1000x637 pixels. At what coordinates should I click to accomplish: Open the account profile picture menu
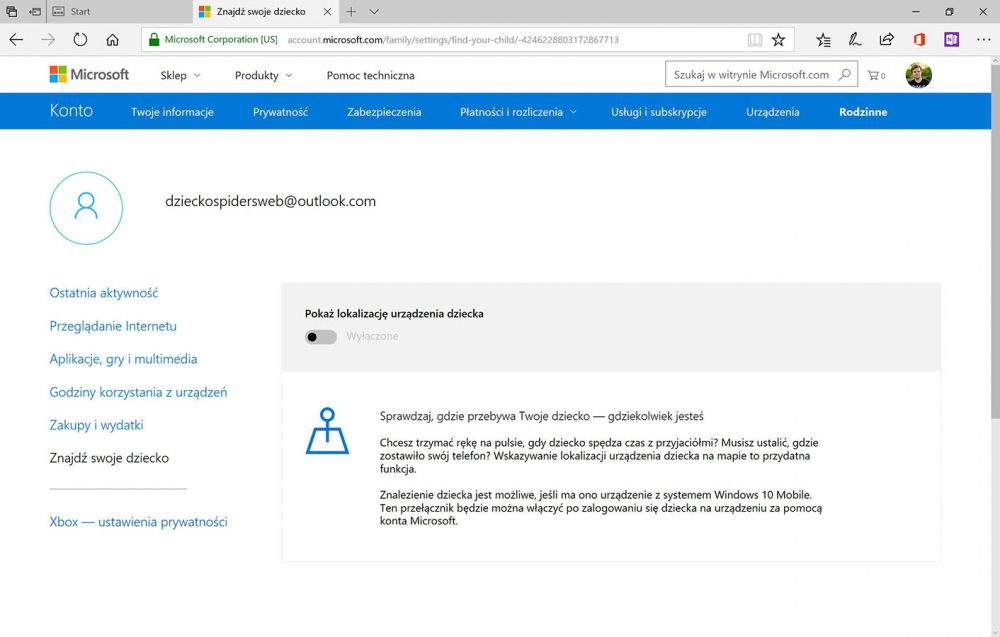(x=918, y=75)
